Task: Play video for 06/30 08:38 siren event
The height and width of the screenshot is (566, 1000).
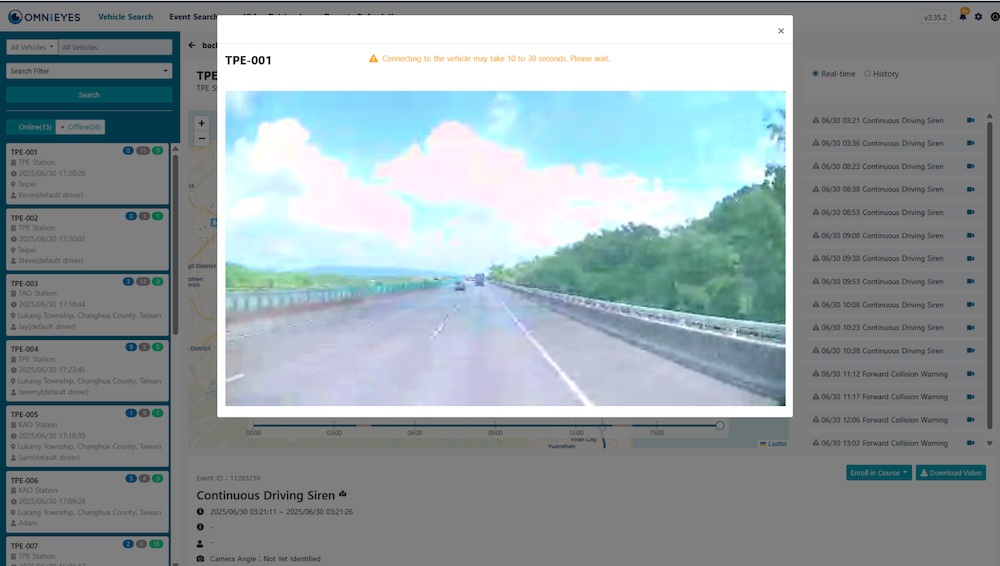Action: coord(970,189)
